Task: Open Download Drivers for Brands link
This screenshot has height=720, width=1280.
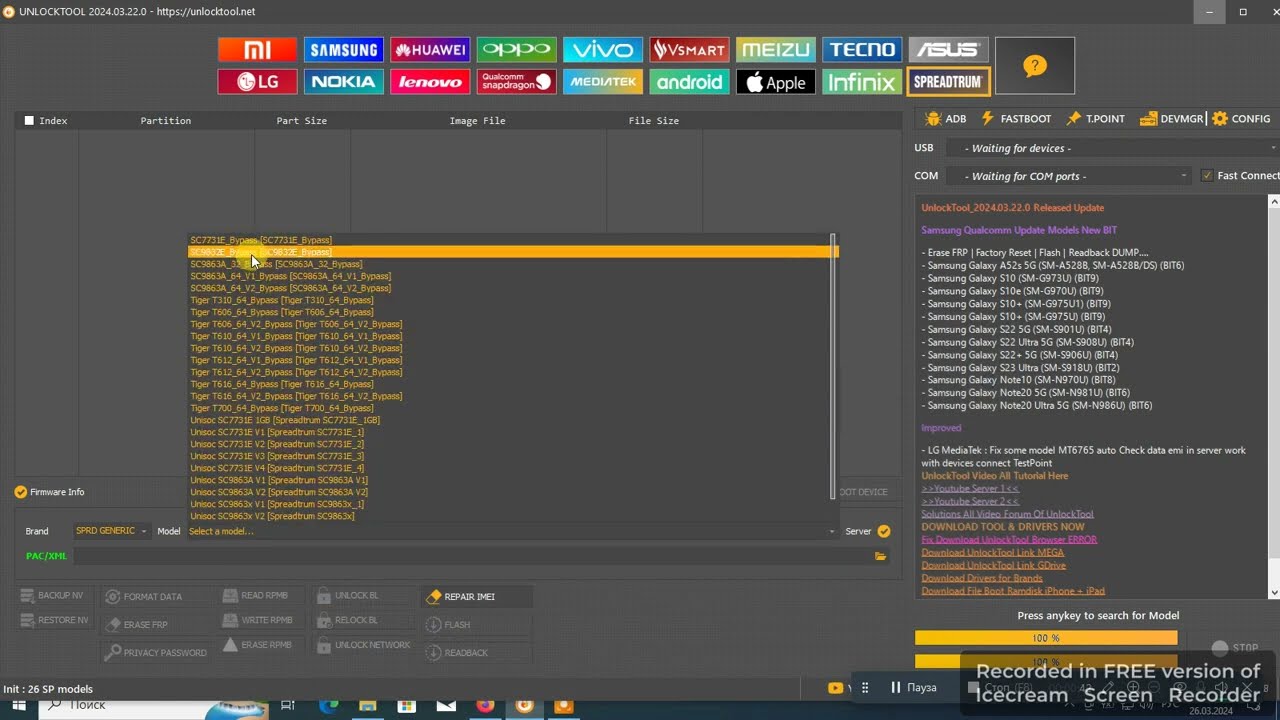Action: 982,578
